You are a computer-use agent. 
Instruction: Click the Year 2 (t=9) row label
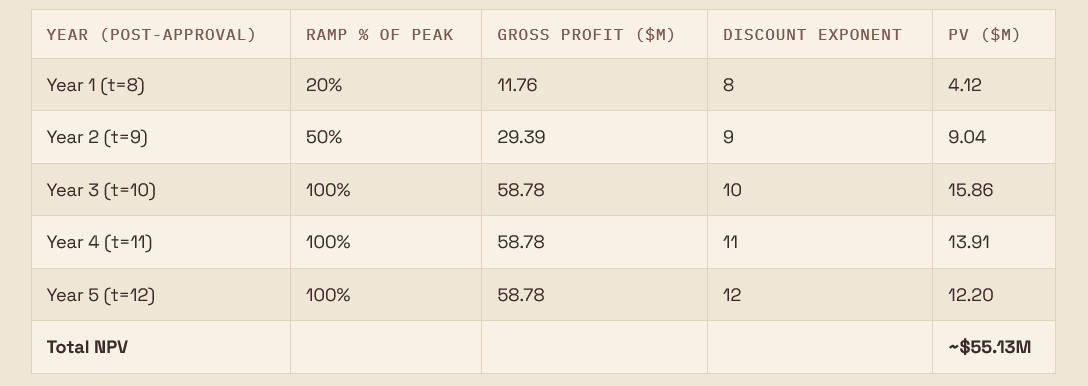point(97,137)
